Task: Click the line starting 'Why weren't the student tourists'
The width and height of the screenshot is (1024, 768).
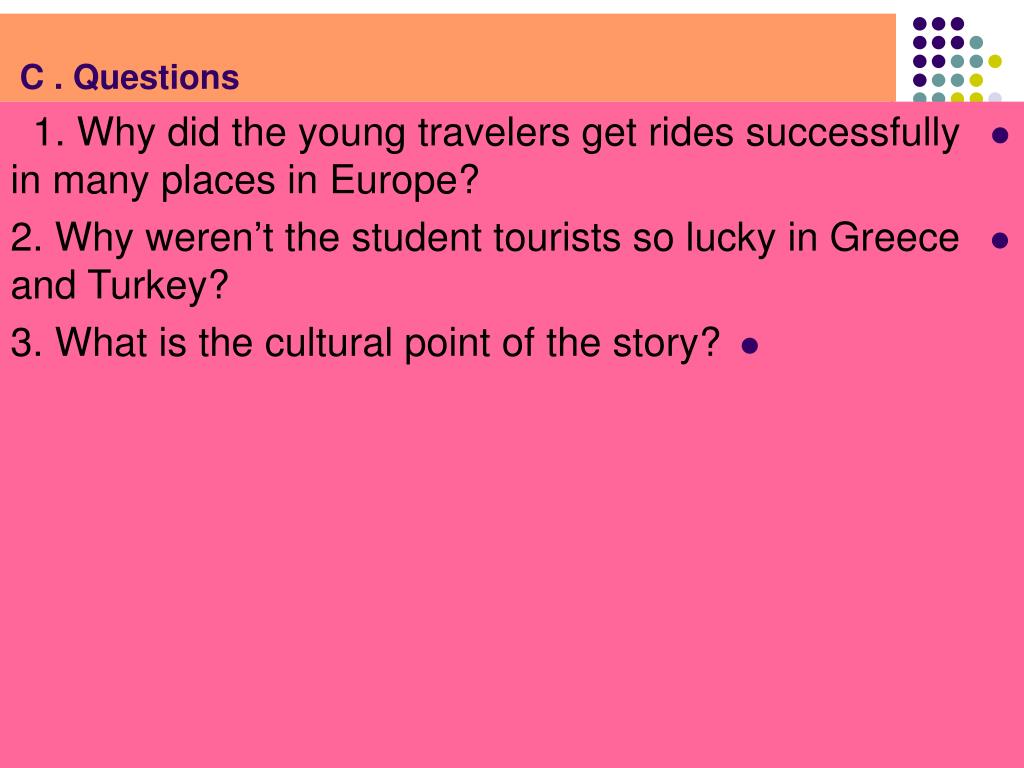Action: [x=507, y=238]
